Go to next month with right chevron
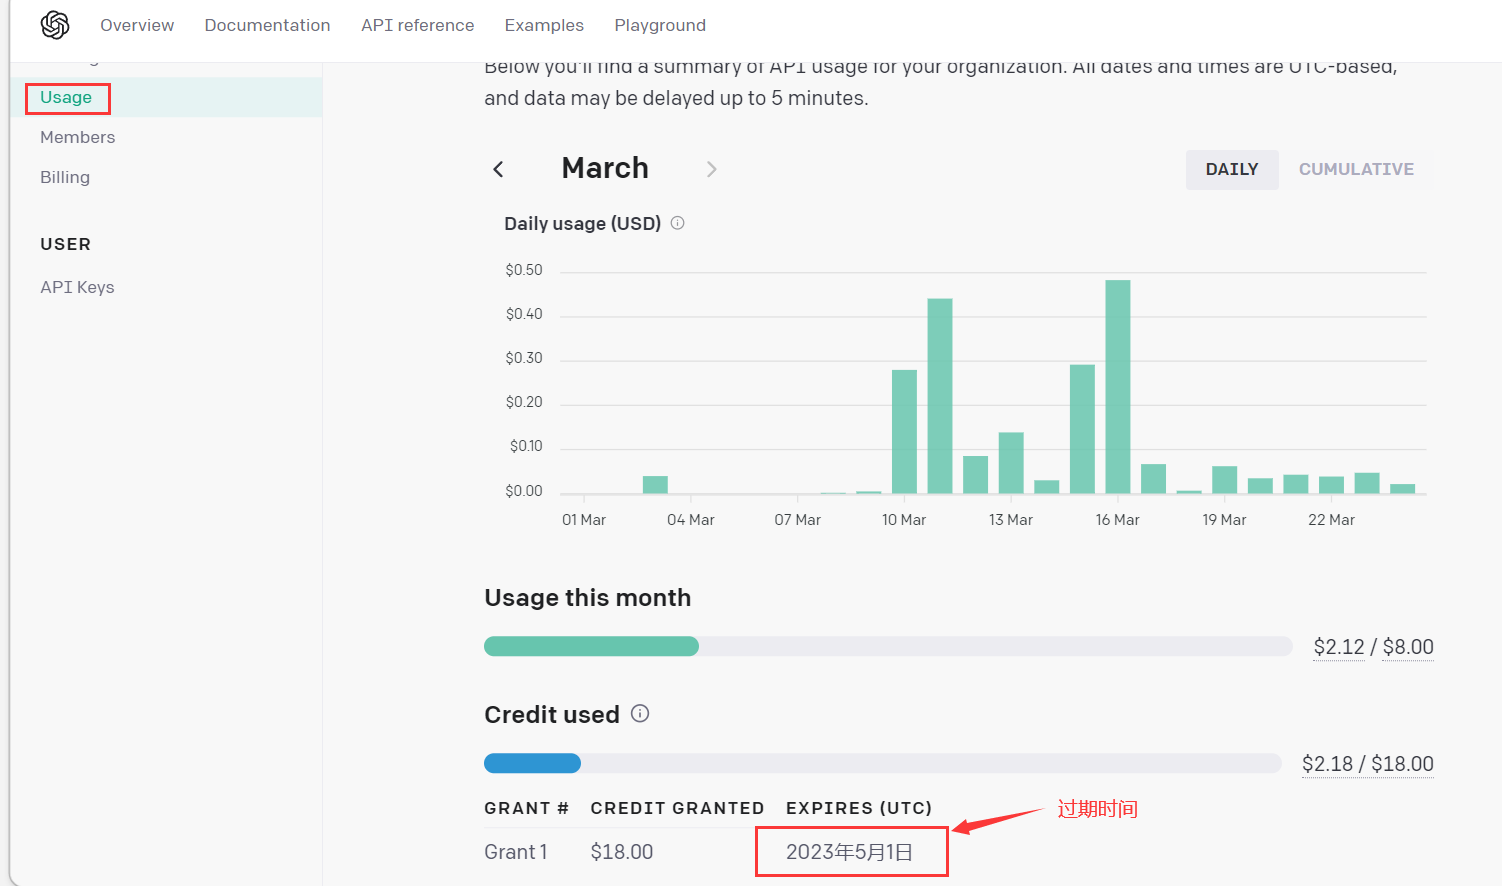Screen dimensions: 1502x886 coord(712,169)
